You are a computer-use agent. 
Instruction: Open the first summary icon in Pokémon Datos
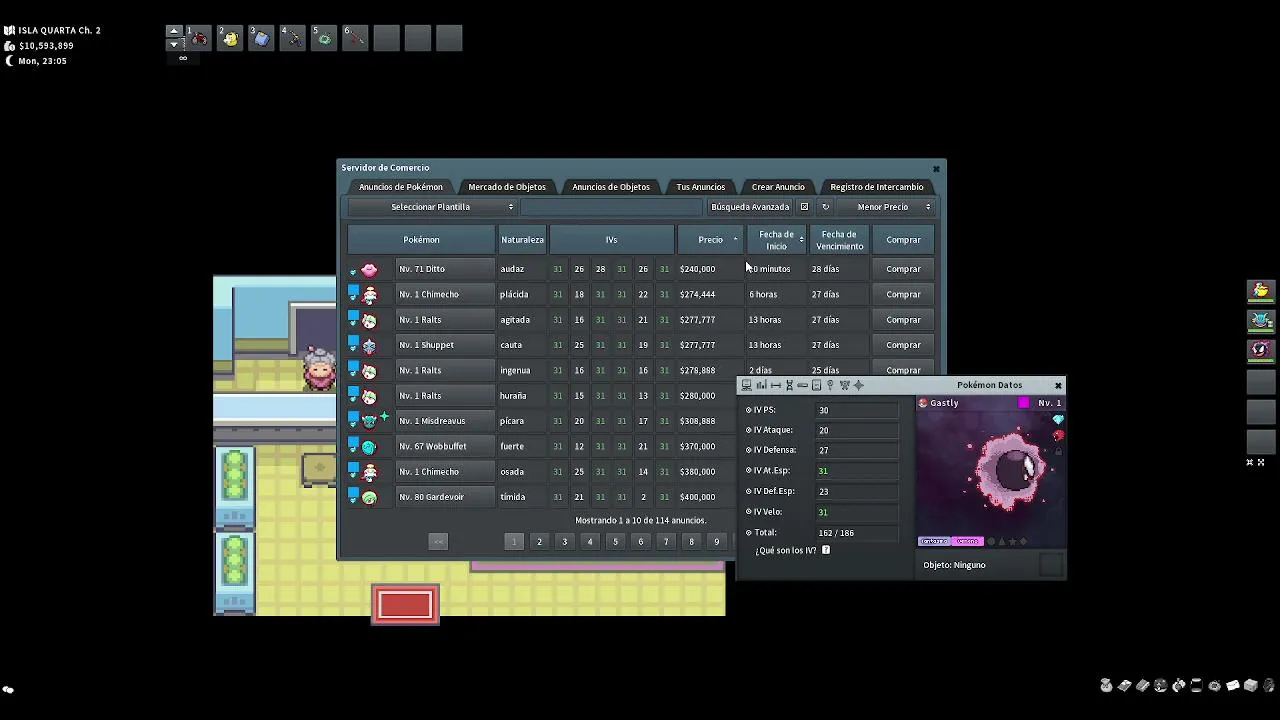pyautogui.click(x=746, y=385)
